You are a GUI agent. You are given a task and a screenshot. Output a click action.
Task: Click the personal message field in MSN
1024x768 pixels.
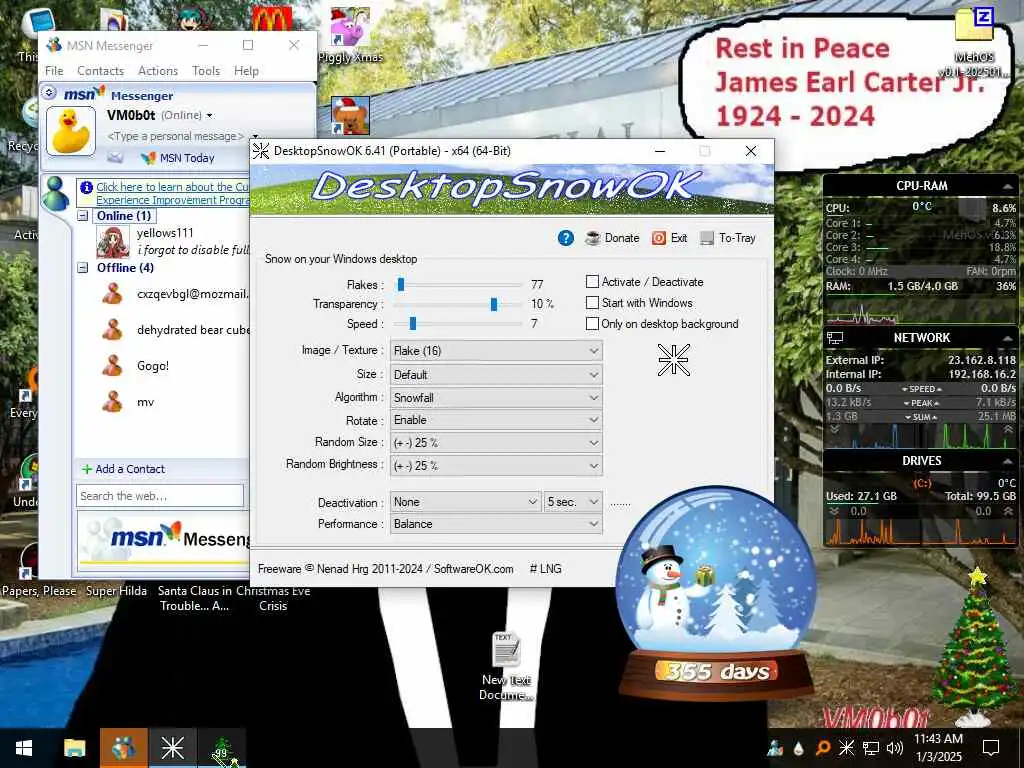tap(175, 136)
